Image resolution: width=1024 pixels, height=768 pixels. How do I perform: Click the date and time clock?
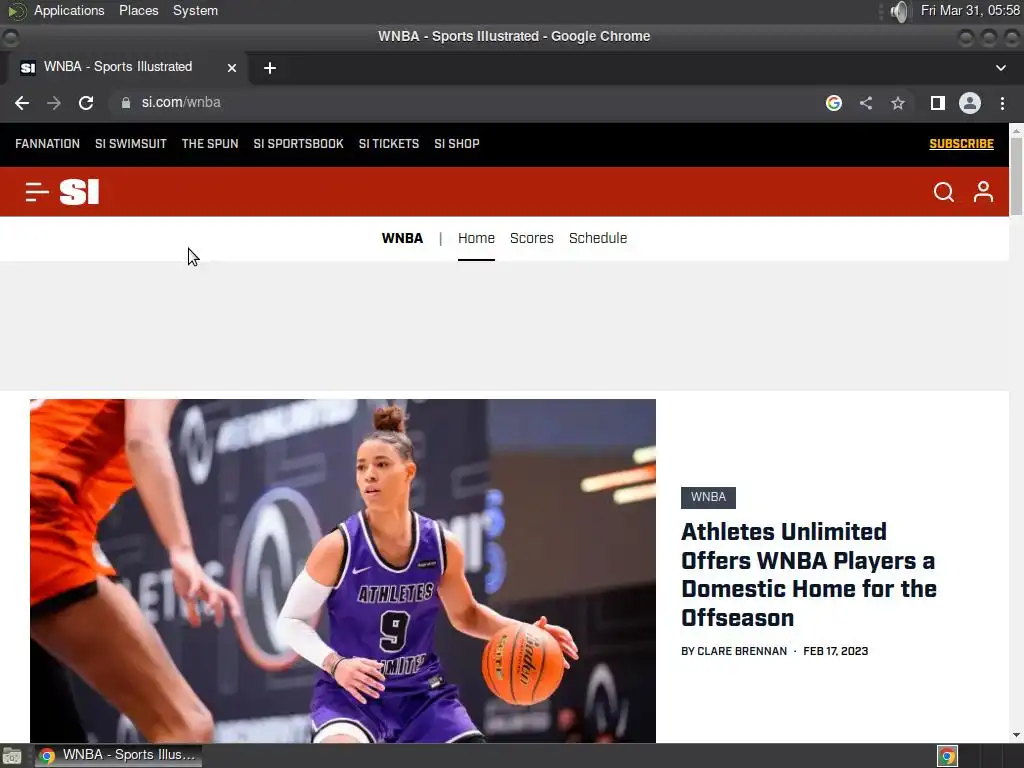coord(970,10)
